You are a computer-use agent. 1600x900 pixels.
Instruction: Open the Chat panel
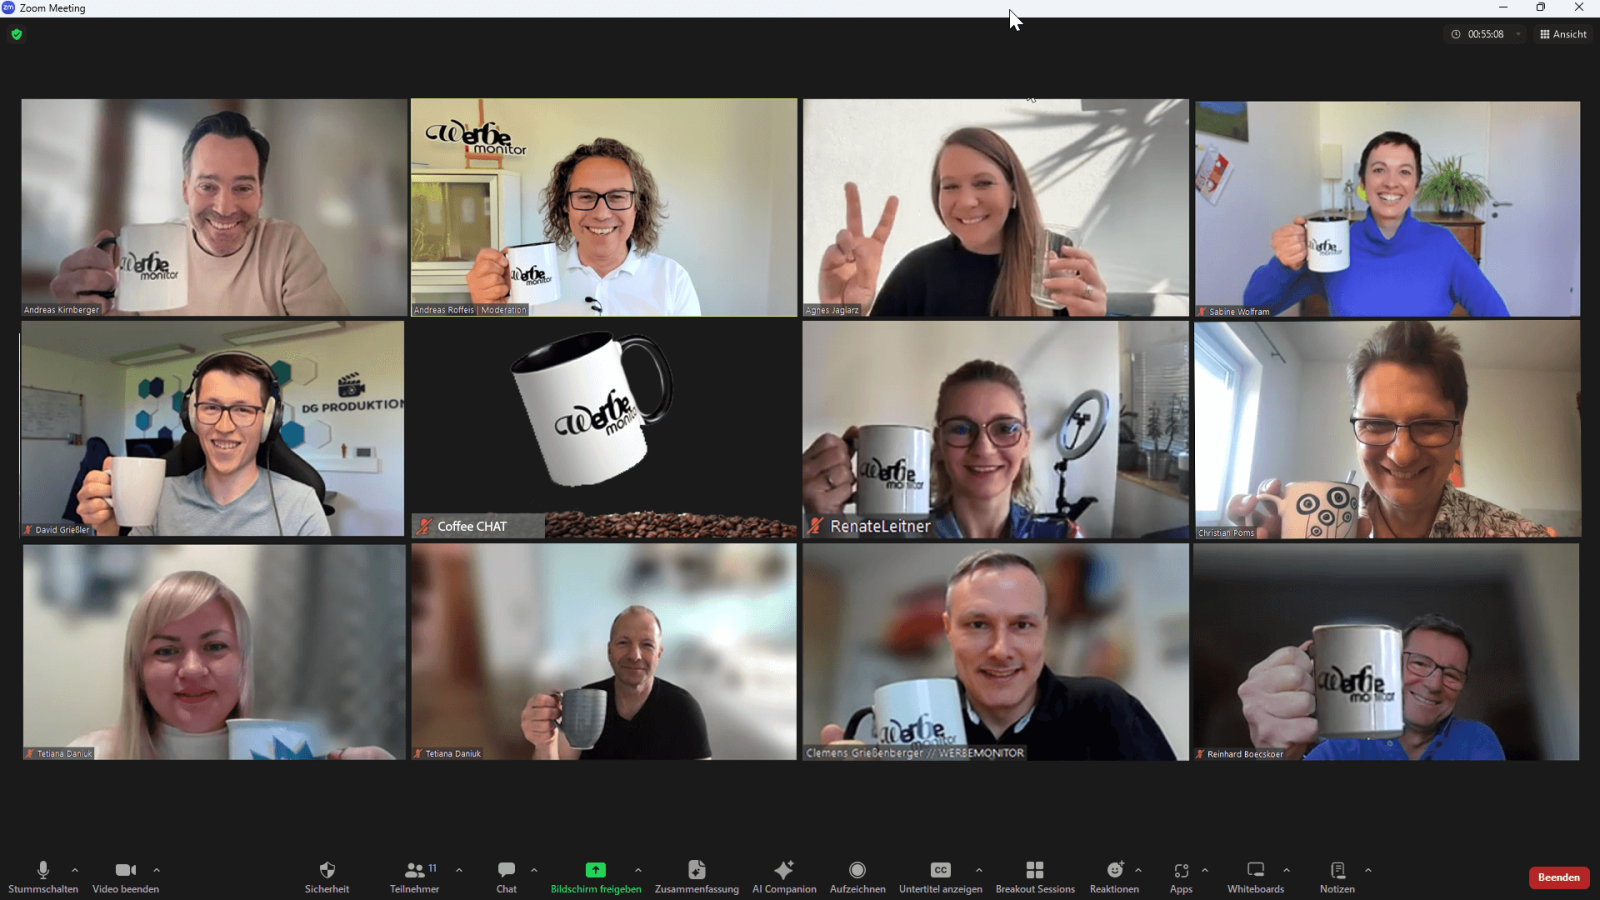click(506, 871)
